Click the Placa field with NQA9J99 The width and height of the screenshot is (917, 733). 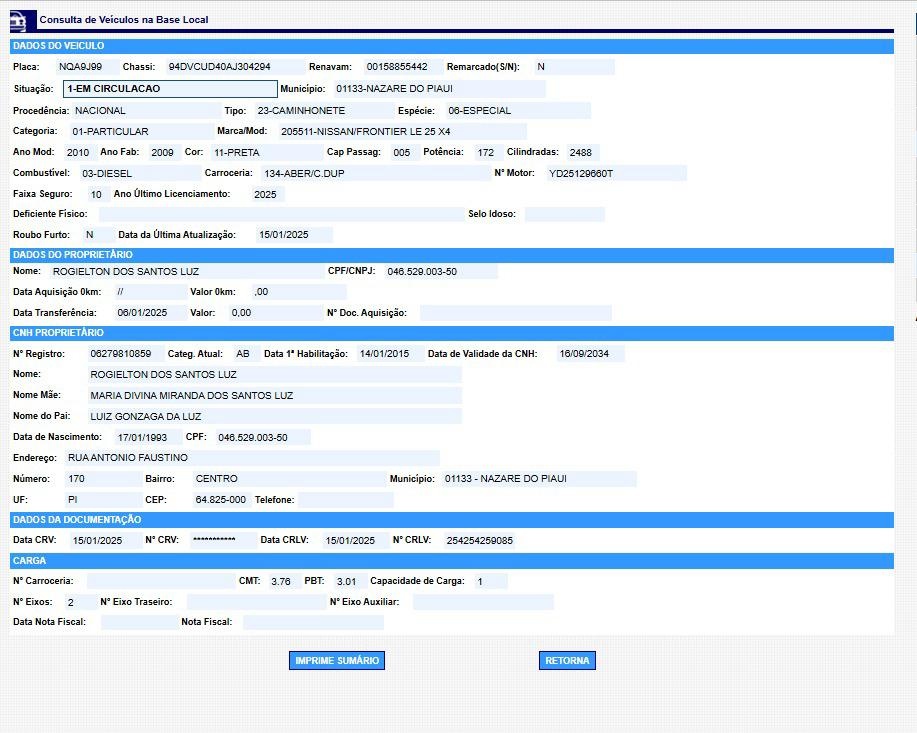point(84,67)
